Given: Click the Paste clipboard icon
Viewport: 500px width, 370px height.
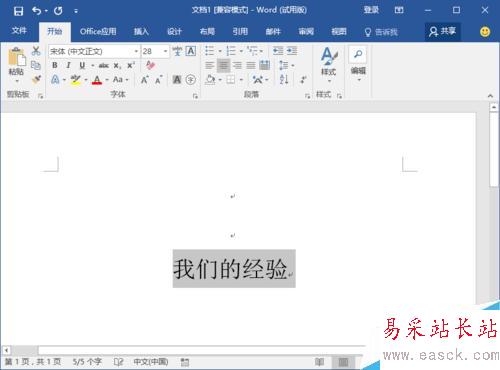Looking at the screenshot, I should click(x=16, y=57).
